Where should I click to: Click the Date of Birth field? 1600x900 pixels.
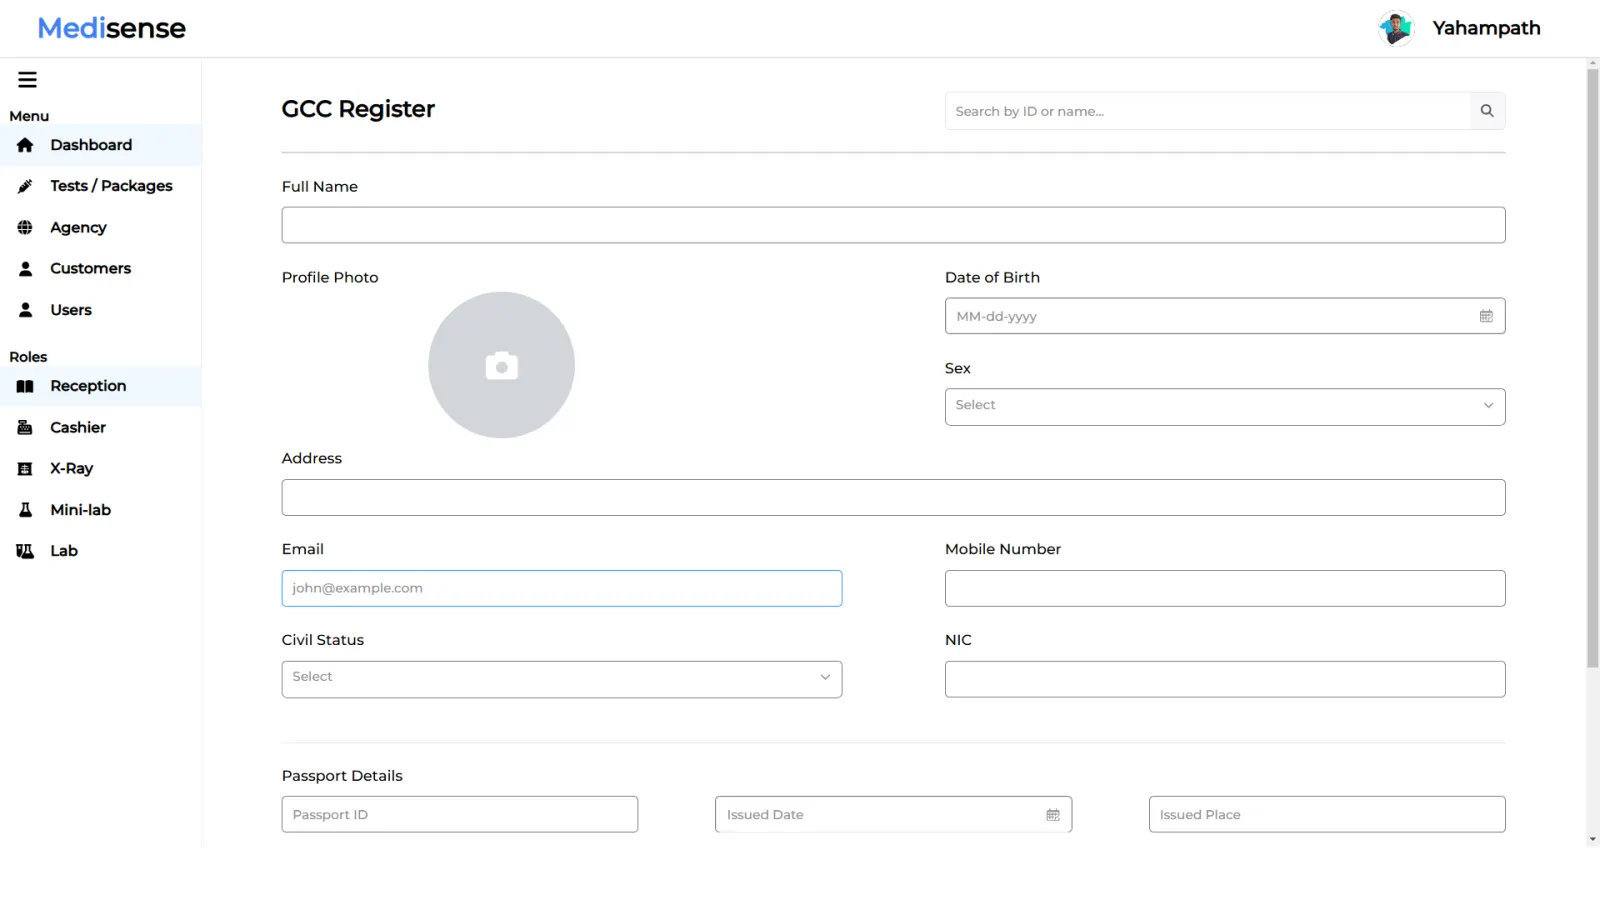tap(1225, 316)
